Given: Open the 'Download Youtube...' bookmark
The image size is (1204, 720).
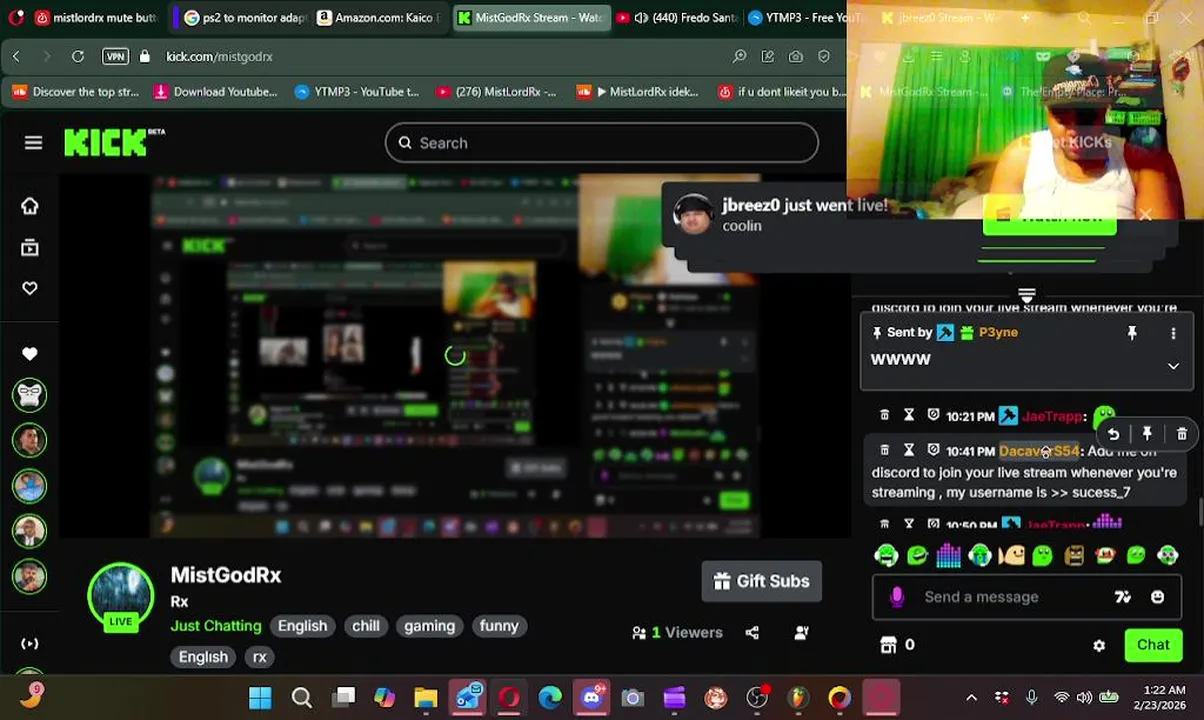Looking at the screenshot, I should (x=215, y=92).
